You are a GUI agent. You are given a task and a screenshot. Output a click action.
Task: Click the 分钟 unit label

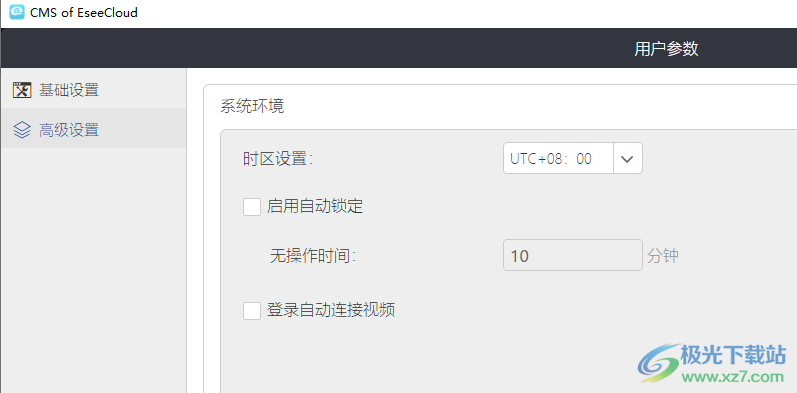point(663,255)
